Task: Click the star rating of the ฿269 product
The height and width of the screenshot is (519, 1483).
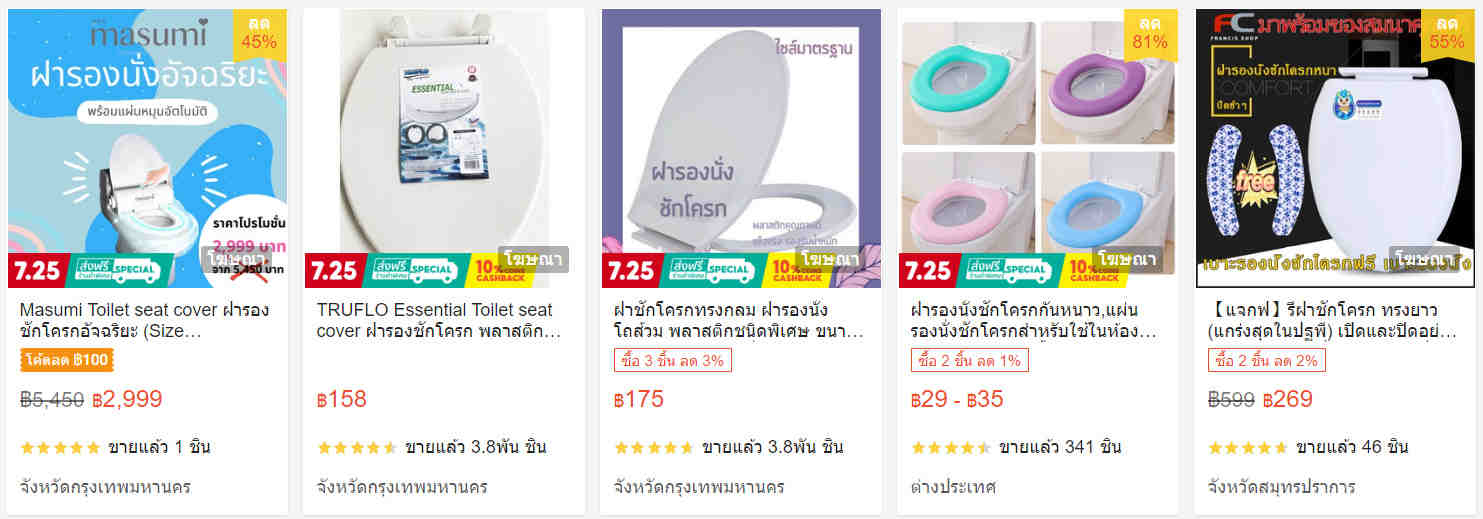Action: (x=1248, y=447)
